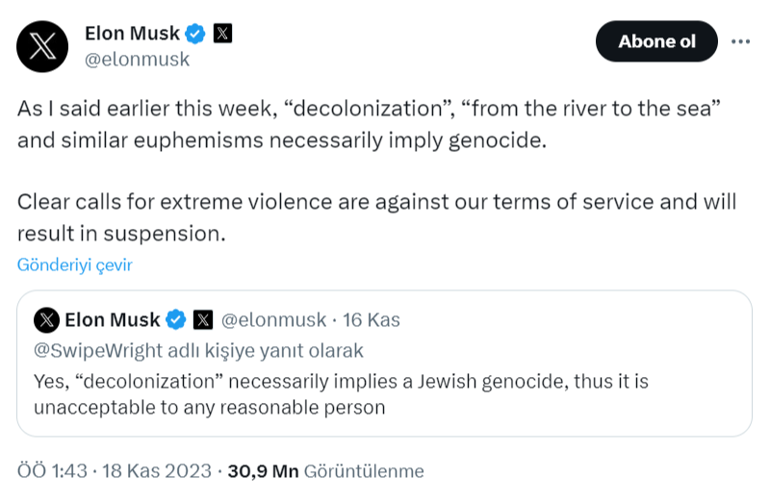Open the @elonmusk handle under the name
Viewport: 770px width, 503px height.
pyautogui.click(x=137, y=59)
